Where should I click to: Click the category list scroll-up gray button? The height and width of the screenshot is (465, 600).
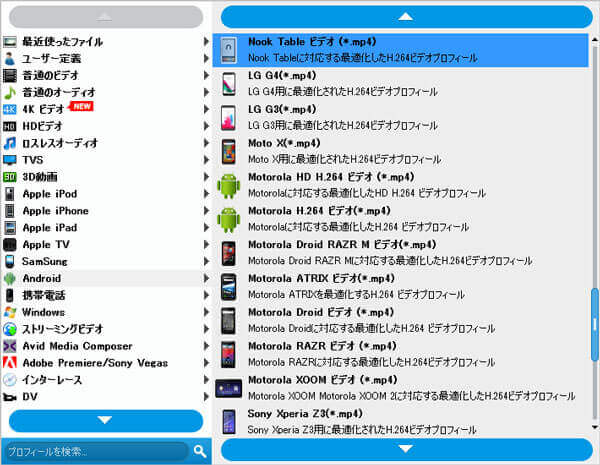106,17
